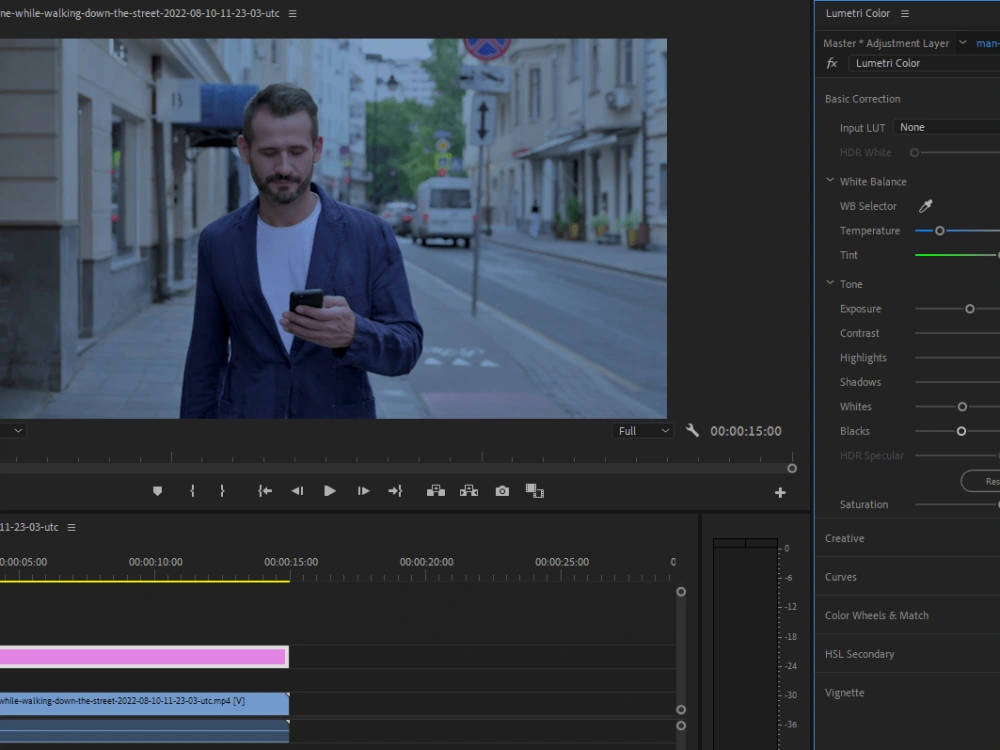Viewport: 1000px width, 750px height.
Task: Play the program monitor video
Action: 330,491
